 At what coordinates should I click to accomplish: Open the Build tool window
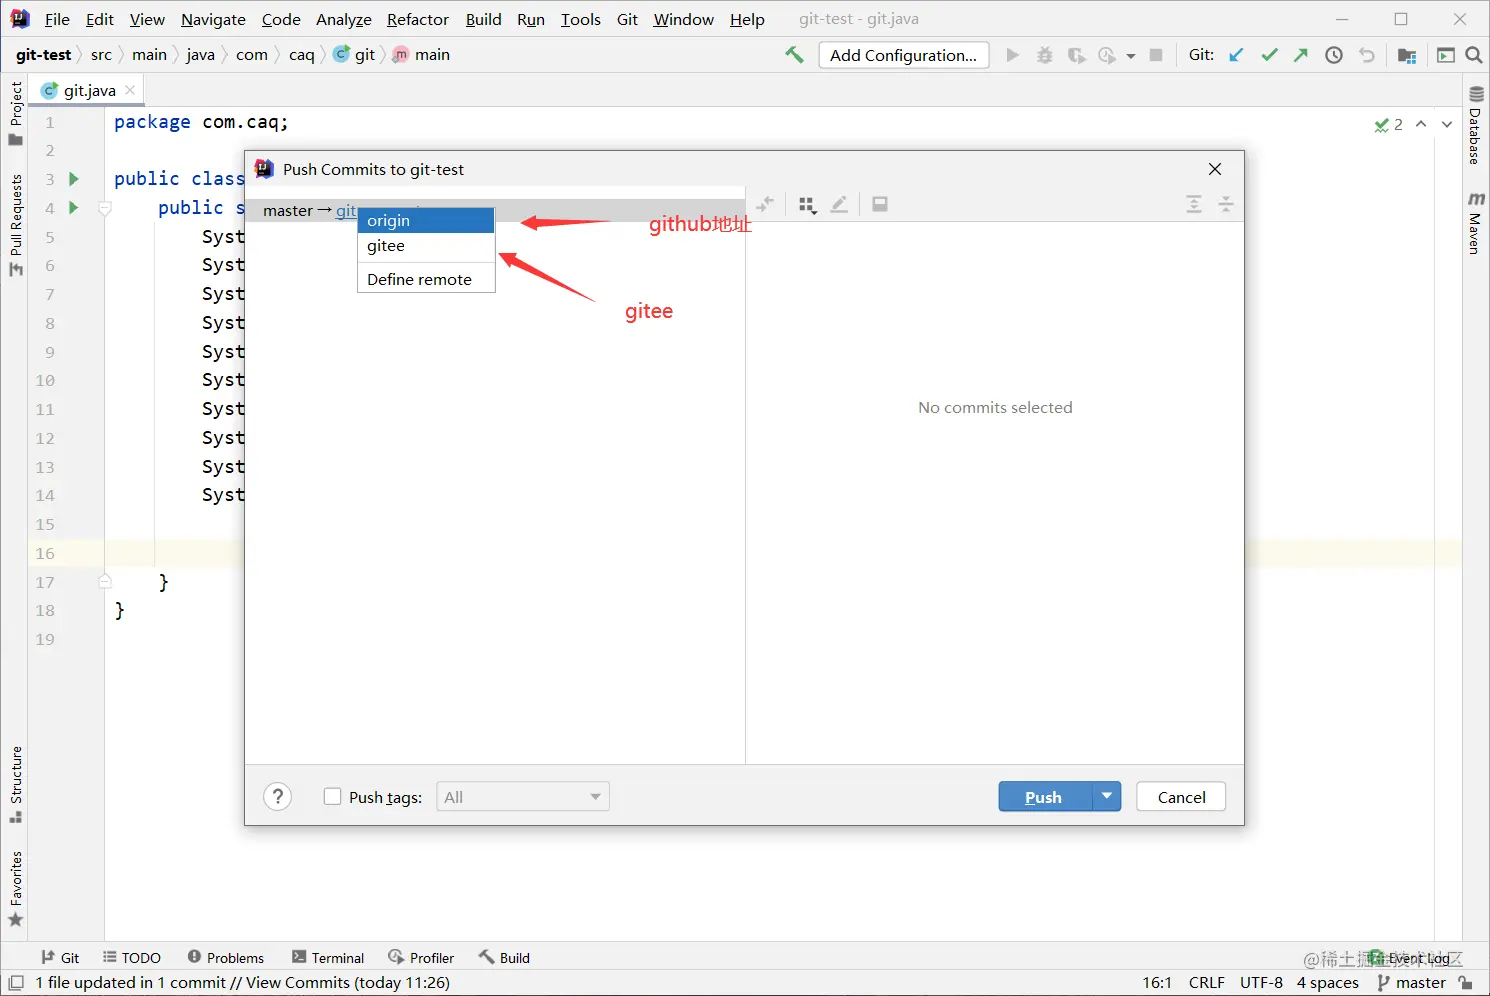(504, 957)
